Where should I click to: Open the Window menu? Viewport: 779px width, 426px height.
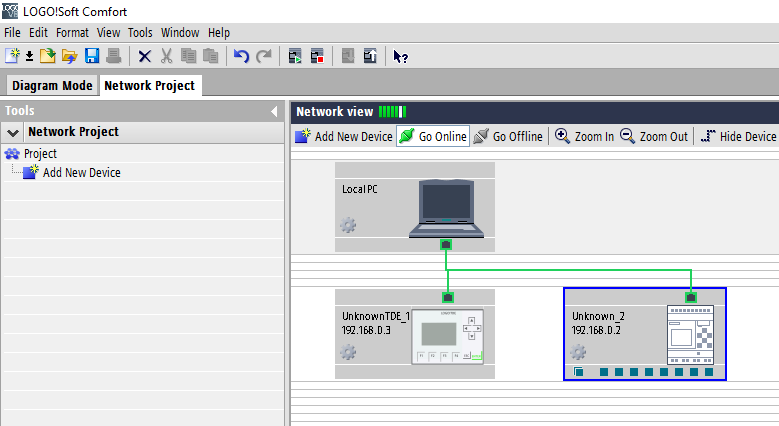[x=180, y=33]
